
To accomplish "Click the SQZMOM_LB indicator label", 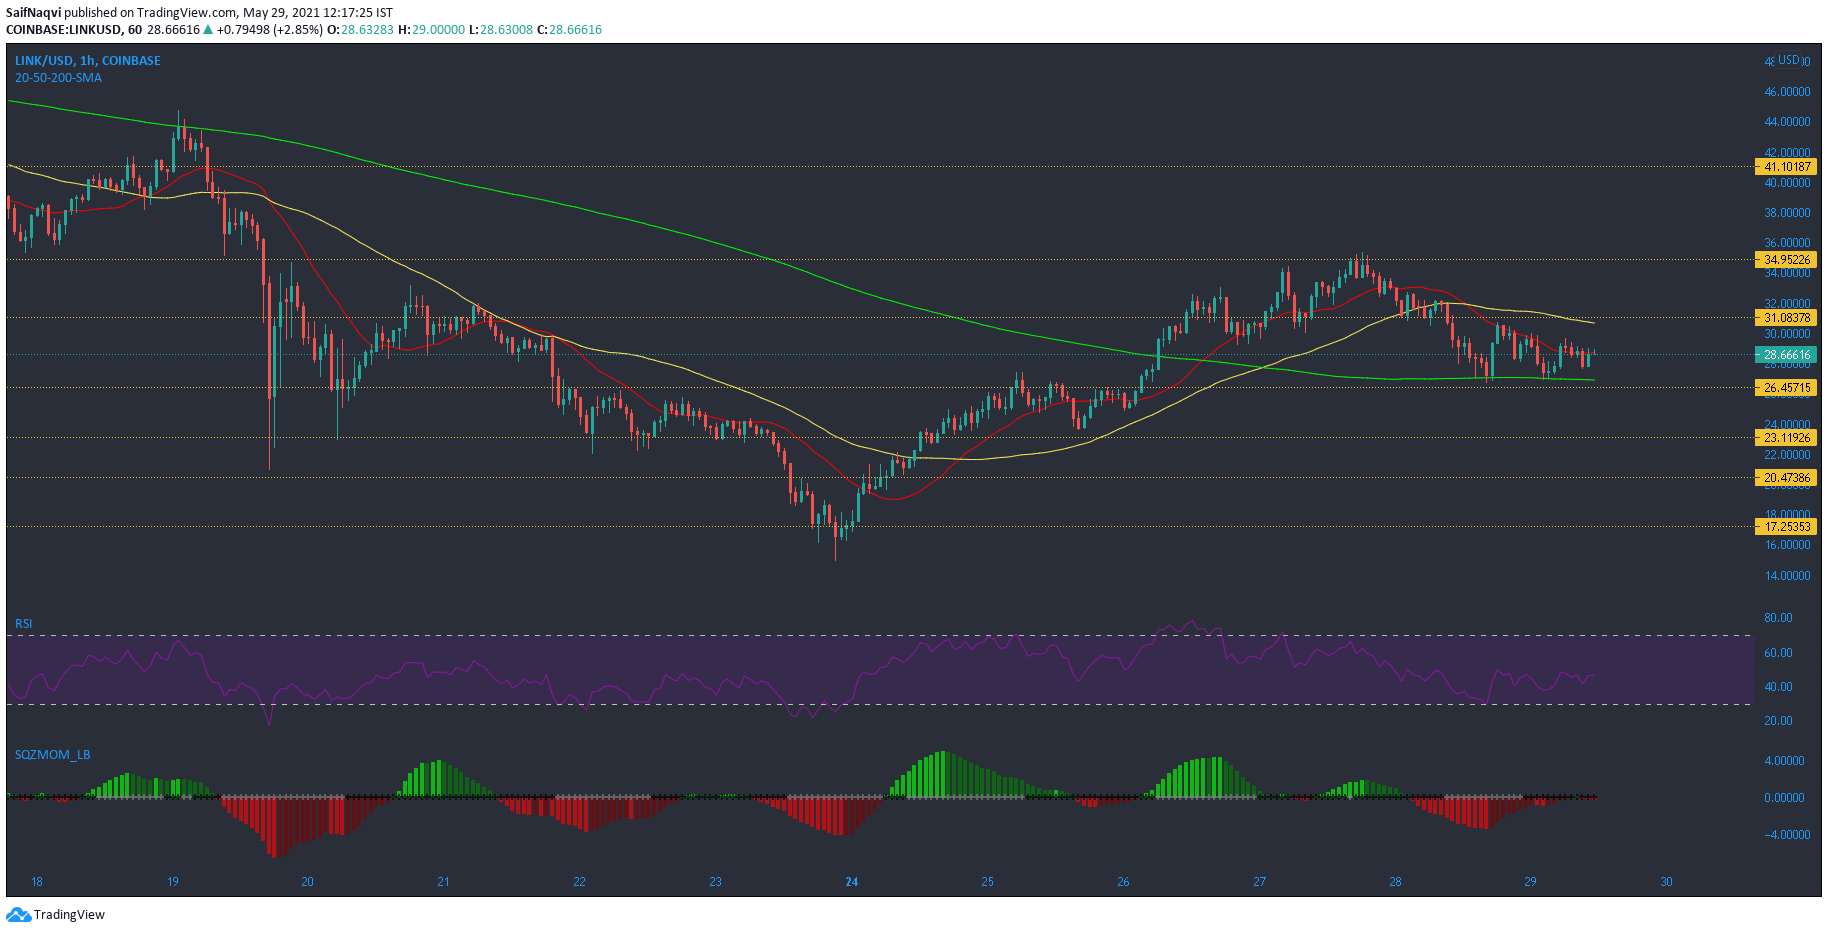I will coord(52,755).
